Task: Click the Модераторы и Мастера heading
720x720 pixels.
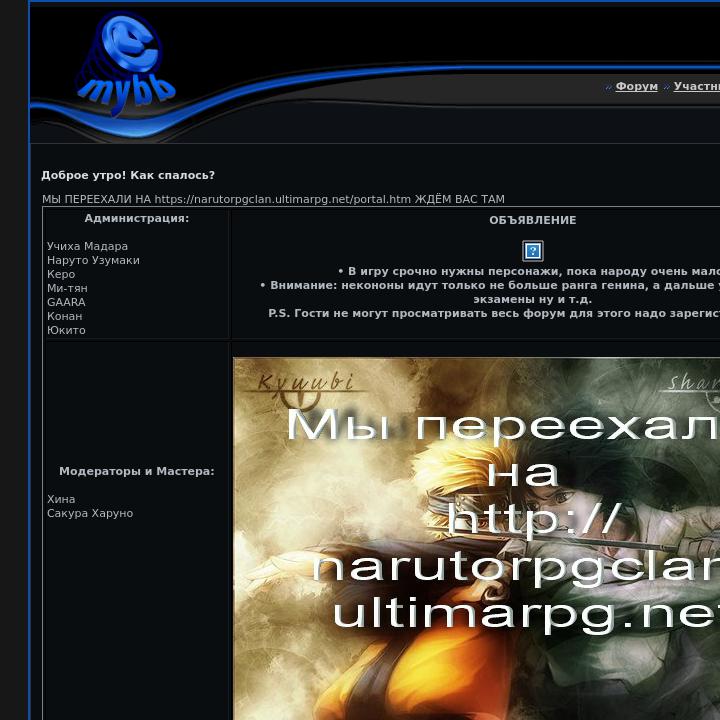Action: (x=137, y=471)
